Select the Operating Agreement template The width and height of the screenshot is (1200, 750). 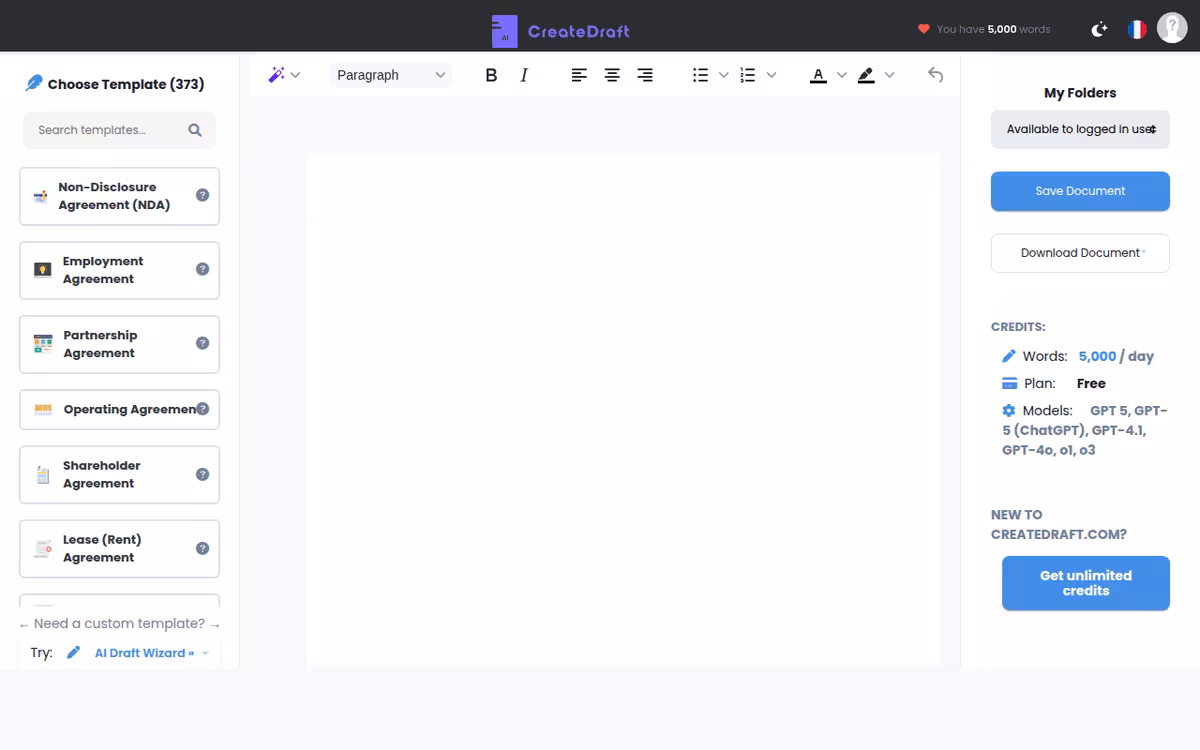[x=119, y=409]
